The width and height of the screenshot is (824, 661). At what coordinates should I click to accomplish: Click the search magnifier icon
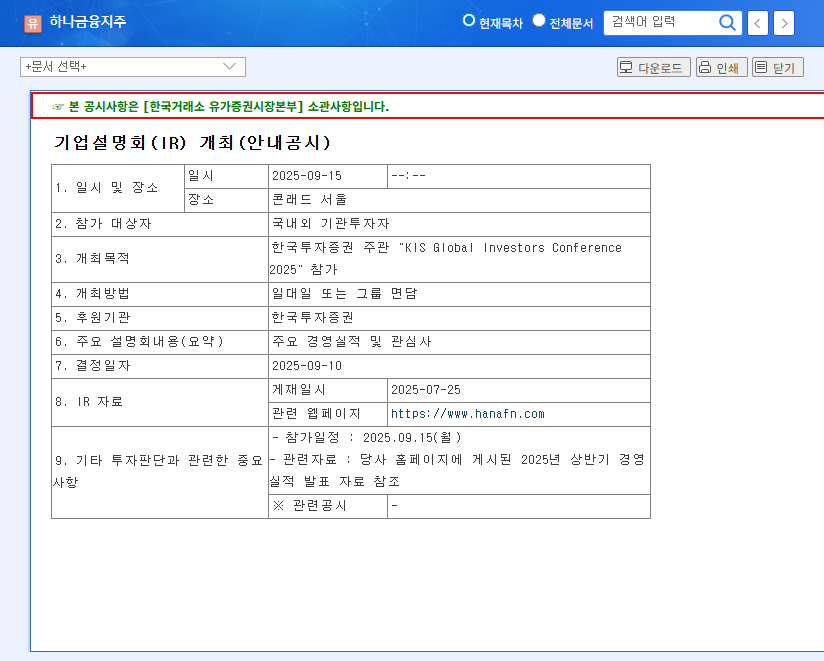click(x=727, y=23)
